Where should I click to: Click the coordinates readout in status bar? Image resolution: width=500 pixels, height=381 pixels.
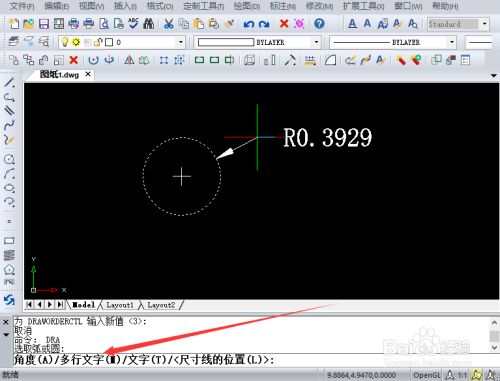tap(361, 375)
